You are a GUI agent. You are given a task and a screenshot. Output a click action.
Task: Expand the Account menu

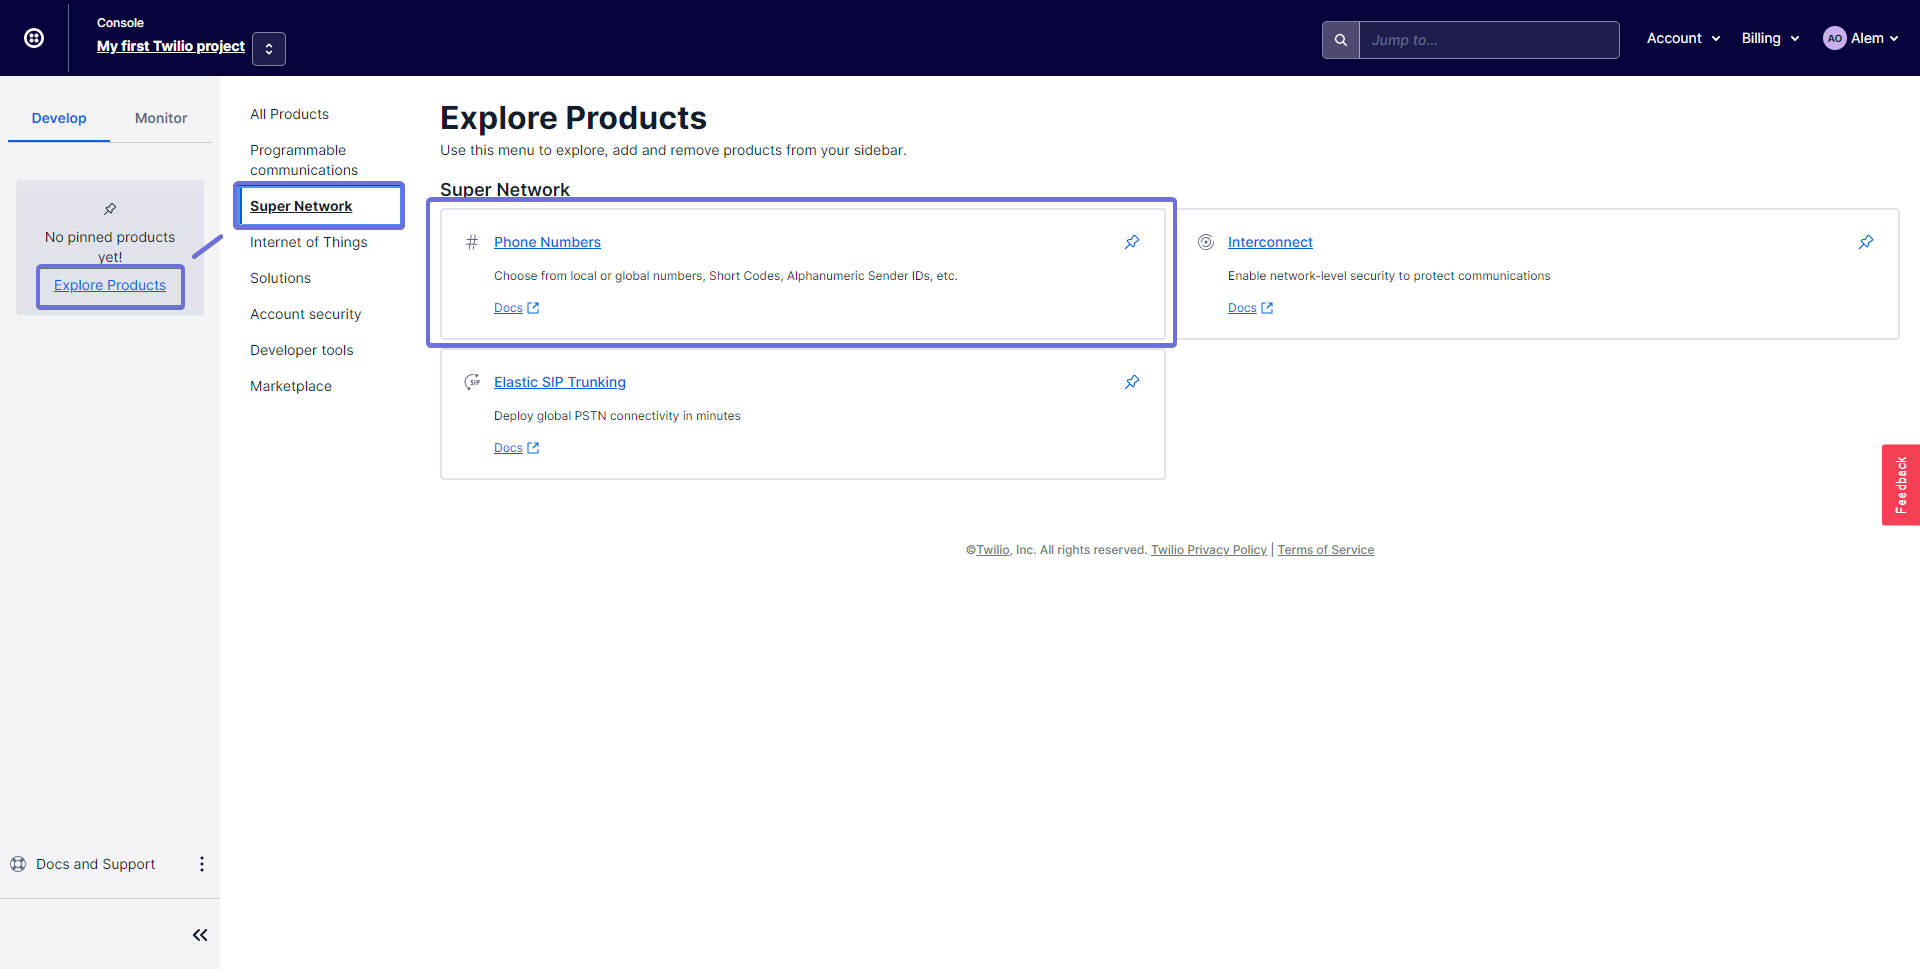(x=1684, y=38)
